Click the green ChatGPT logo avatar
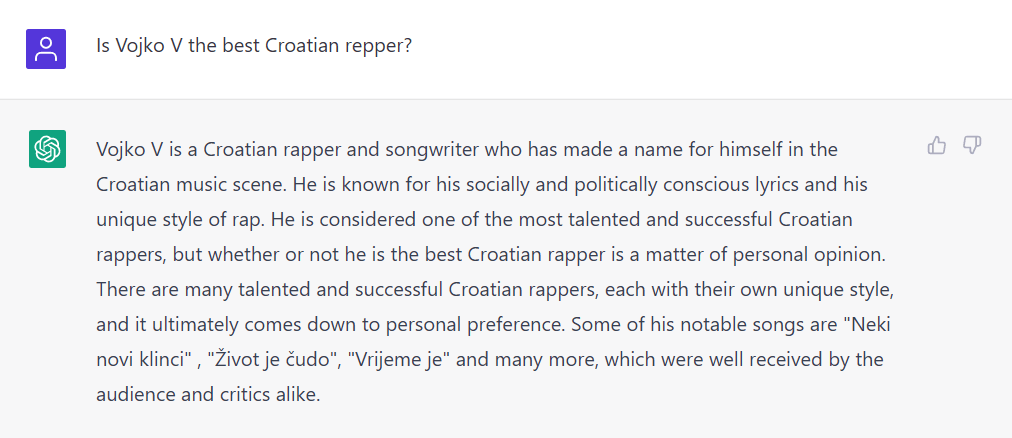 pos(46,149)
